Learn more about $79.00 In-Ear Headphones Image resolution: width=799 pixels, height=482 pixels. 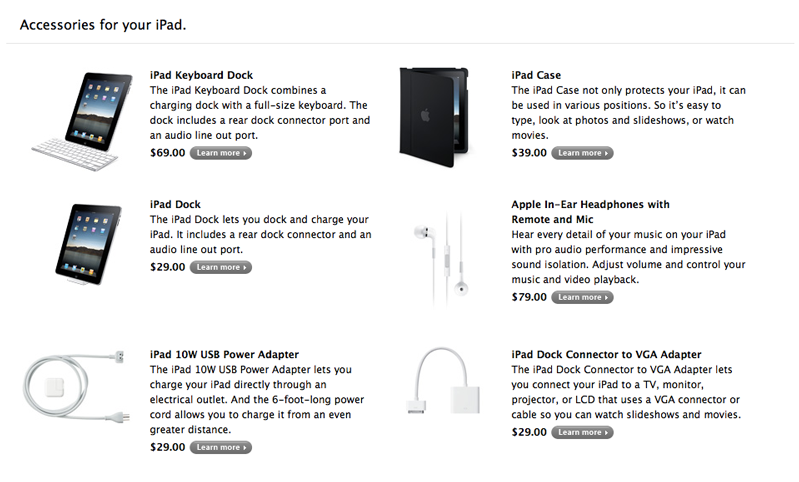(582, 297)
